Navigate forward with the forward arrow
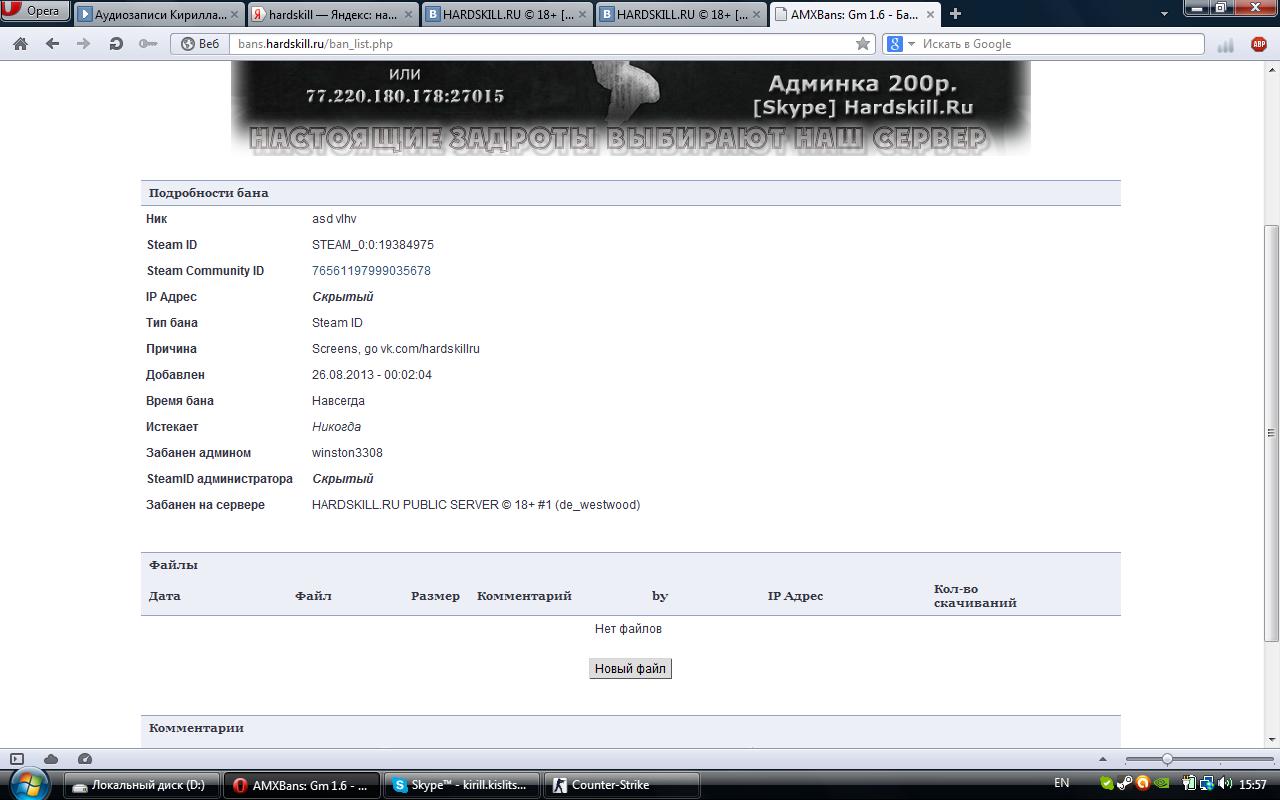Screen dimensions: 1280x800 pyautogui.click(x=84, y=44)
